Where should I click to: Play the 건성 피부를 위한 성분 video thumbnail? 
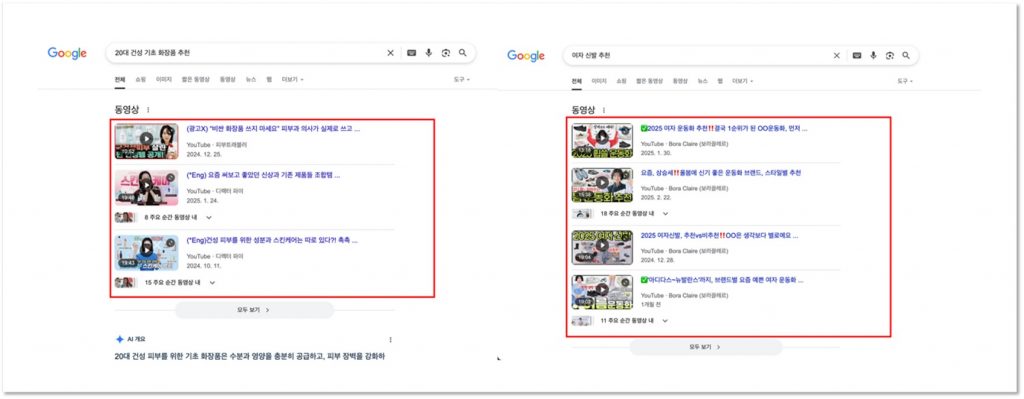tap(146, 253)
